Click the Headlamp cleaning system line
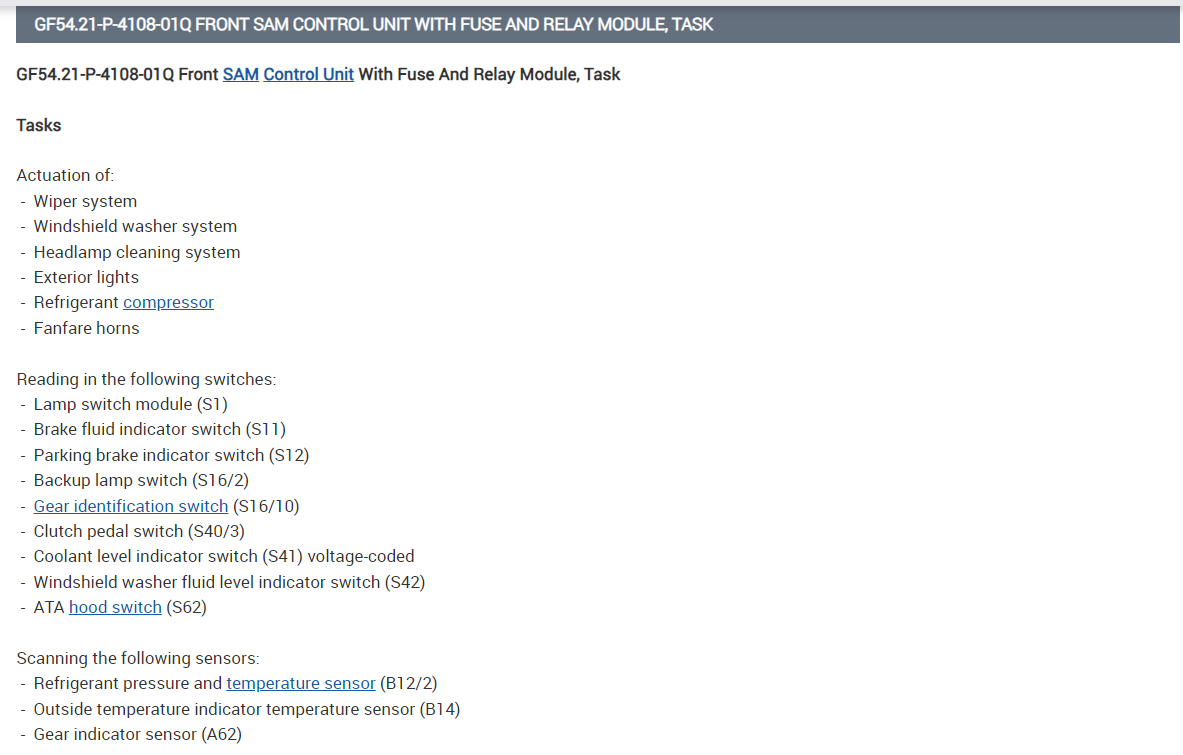 tap(137, 252)
